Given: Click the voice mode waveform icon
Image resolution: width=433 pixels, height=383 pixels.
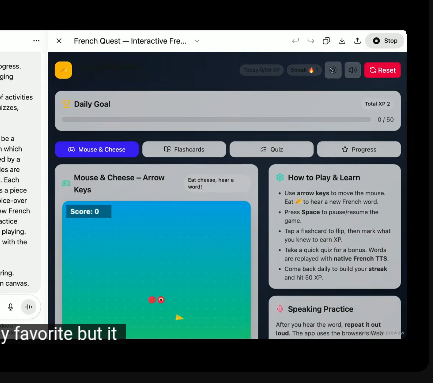Looking at the screenshot, I should 29,307.
